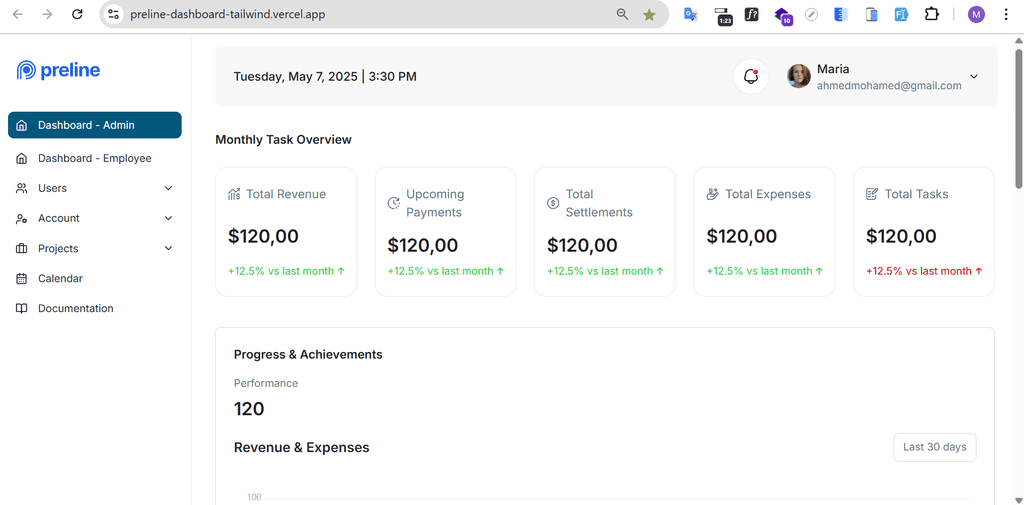Click the Progress & Achievements heading
1024x505 pixels.
coord(308,355)
